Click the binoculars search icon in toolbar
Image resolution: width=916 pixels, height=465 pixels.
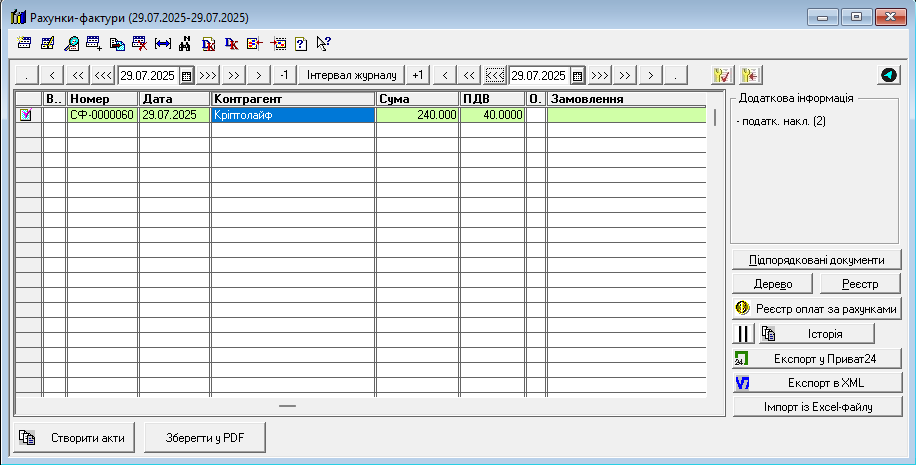coord(185,44)
